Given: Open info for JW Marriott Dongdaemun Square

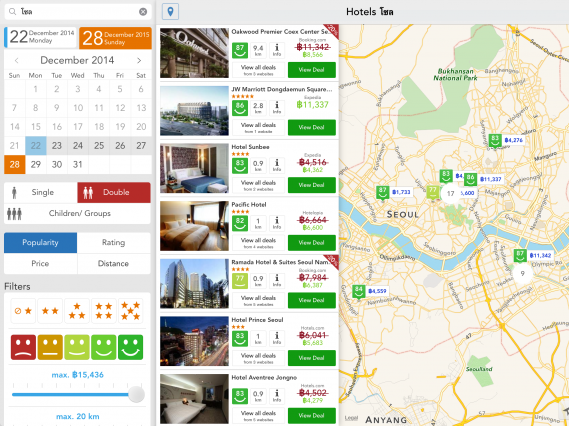Looking at the screenshot, I should pos(277,108).
